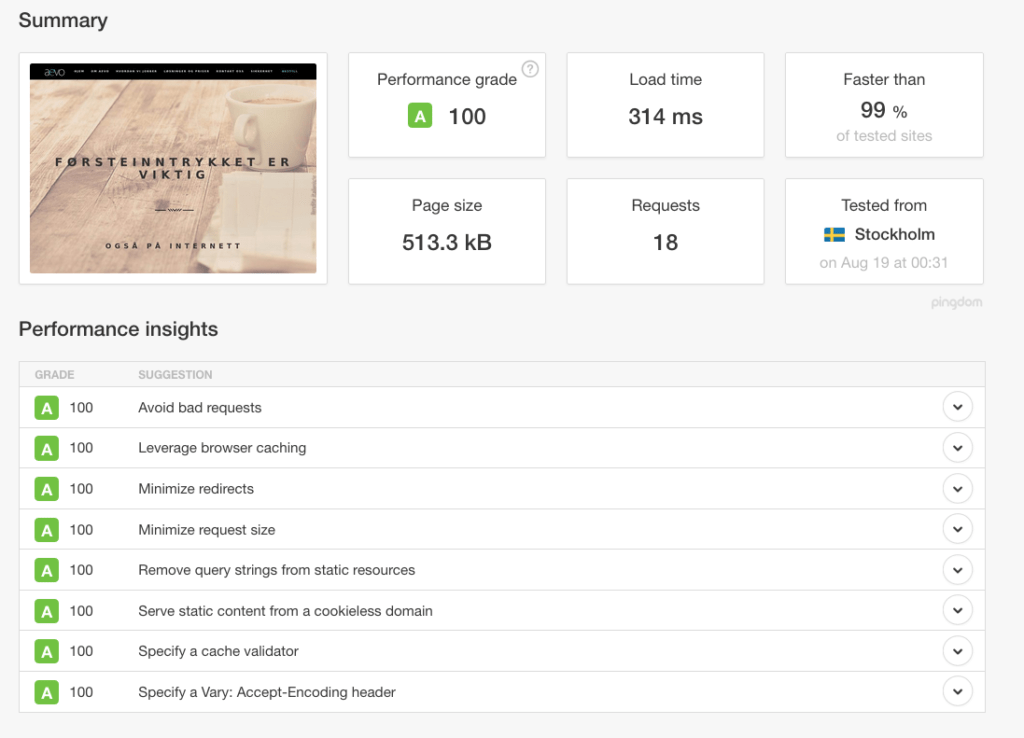Click the A grade badge for Leverage browser caching
1024x738 pixels.
click(46, 448)
